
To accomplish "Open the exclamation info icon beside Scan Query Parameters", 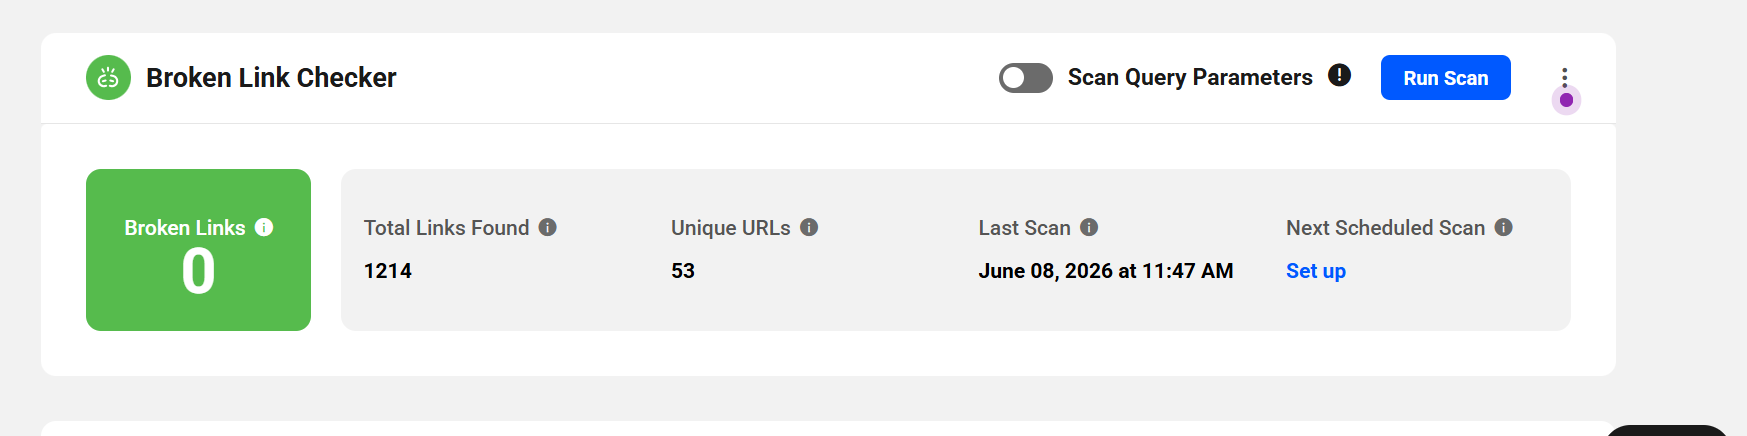I will pyautogui.click(x=1339, y=75).
